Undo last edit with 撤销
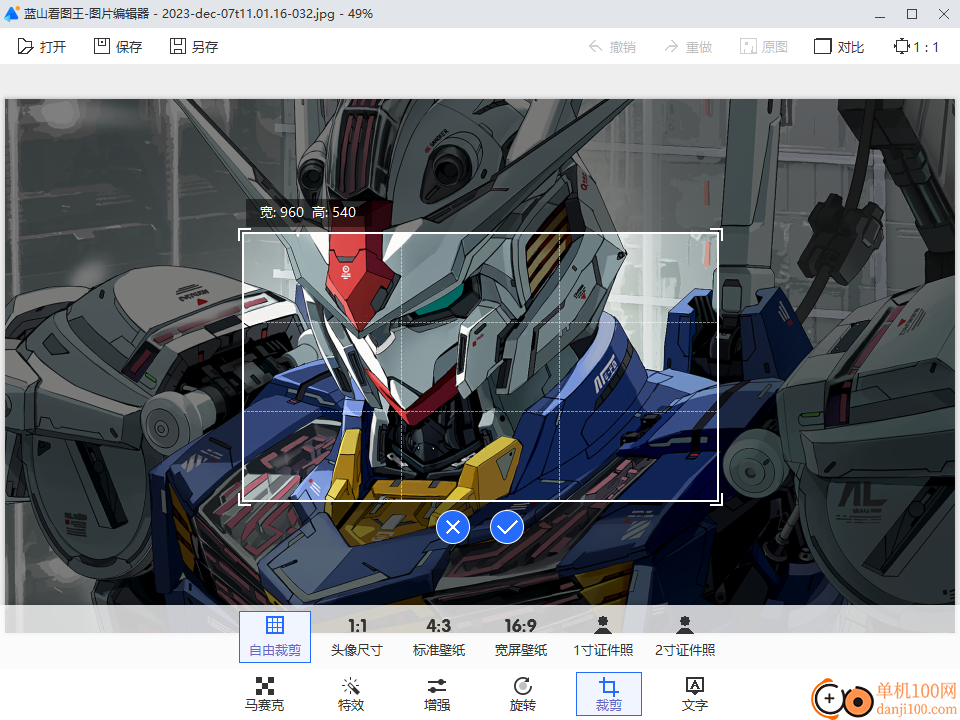The width and height of the screenshot is (960, 720). tap(612, 47)
